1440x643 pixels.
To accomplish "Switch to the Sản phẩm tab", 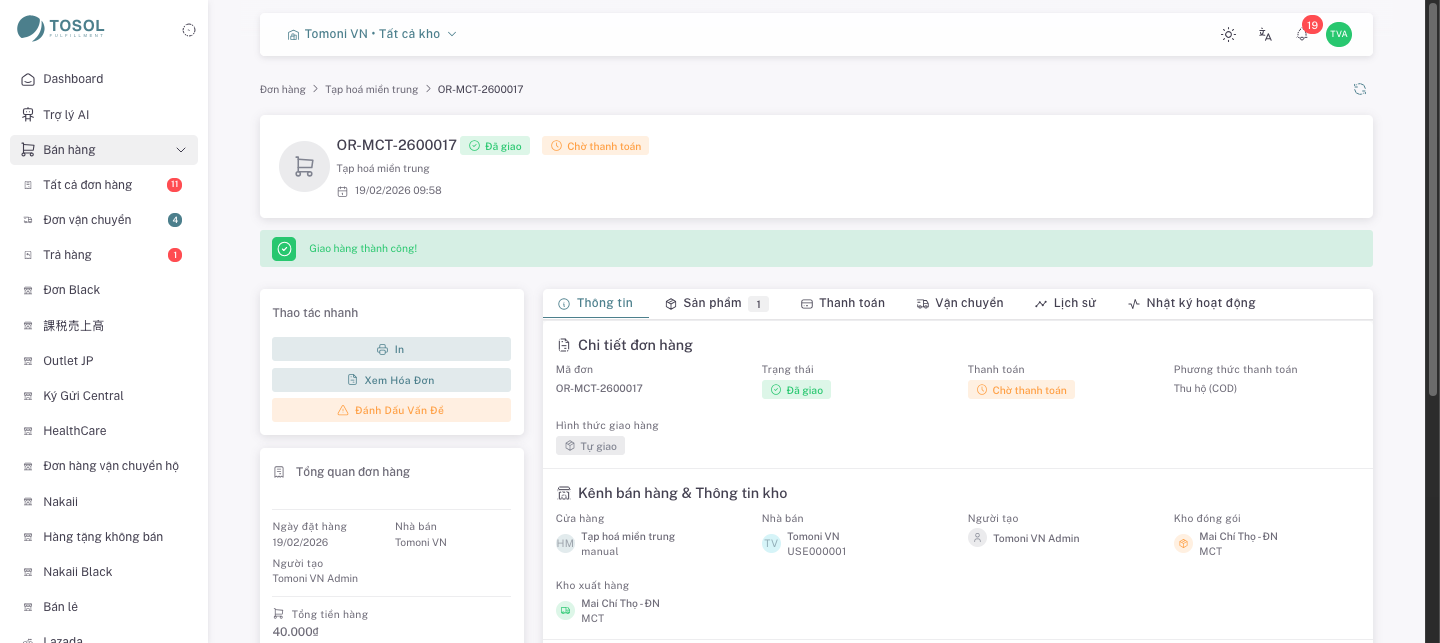I will (715, 303).
